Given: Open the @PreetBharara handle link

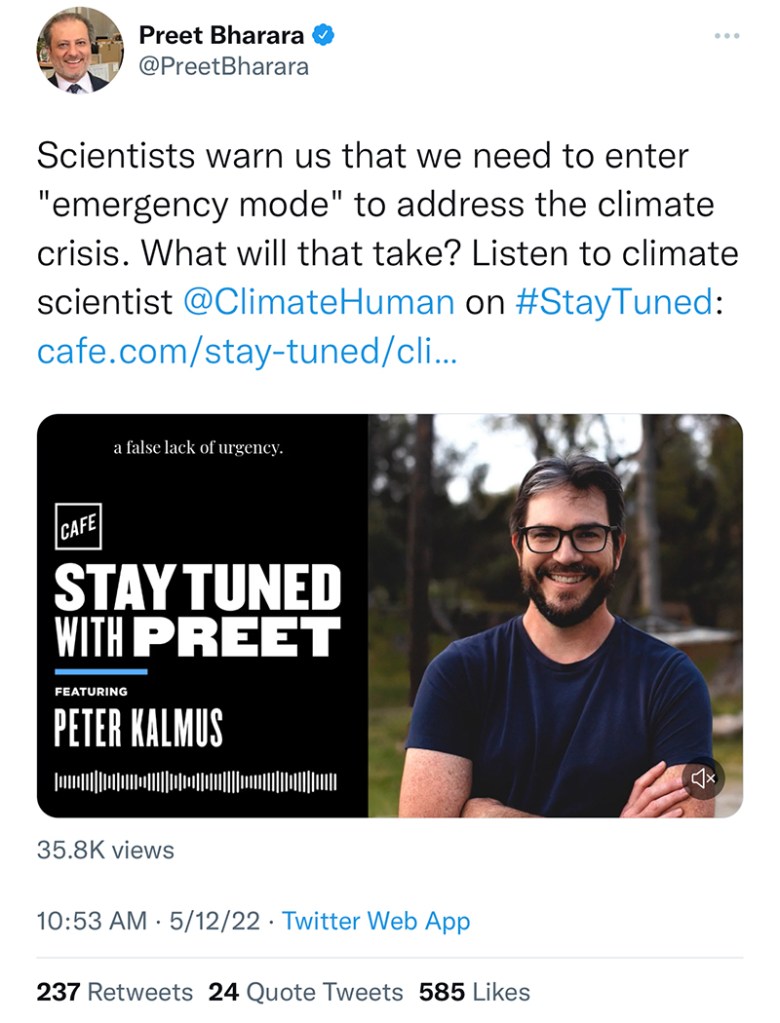Looking at the screenshot, I should pyautogui.click(x=224, y=67).
